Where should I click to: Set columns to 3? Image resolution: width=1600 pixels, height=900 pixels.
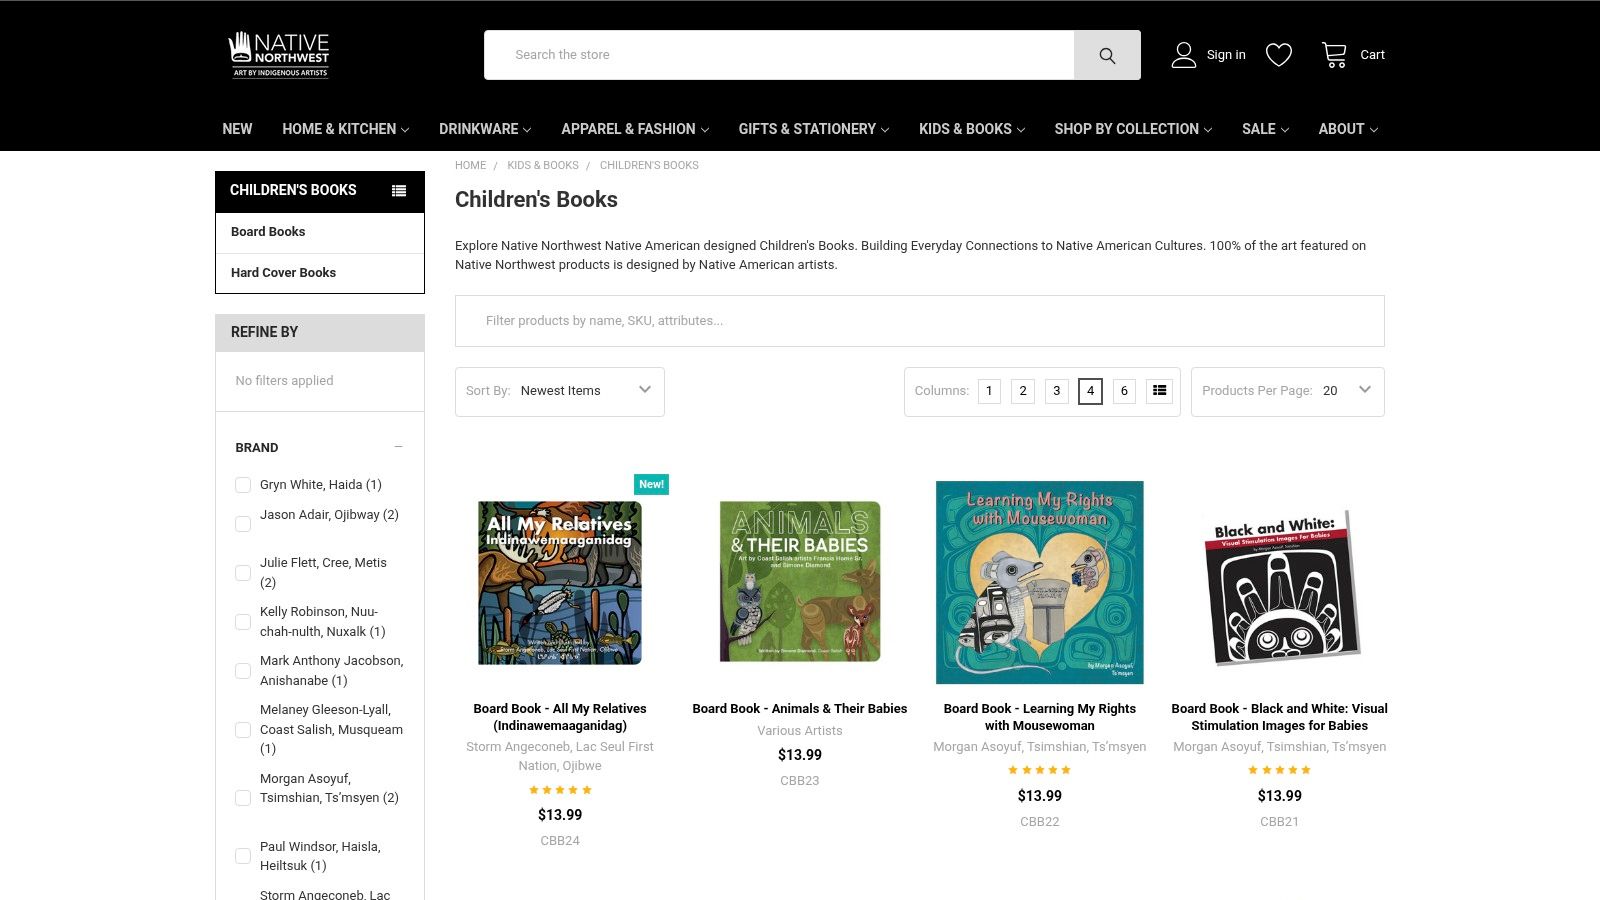click(x=1057, y=391)
